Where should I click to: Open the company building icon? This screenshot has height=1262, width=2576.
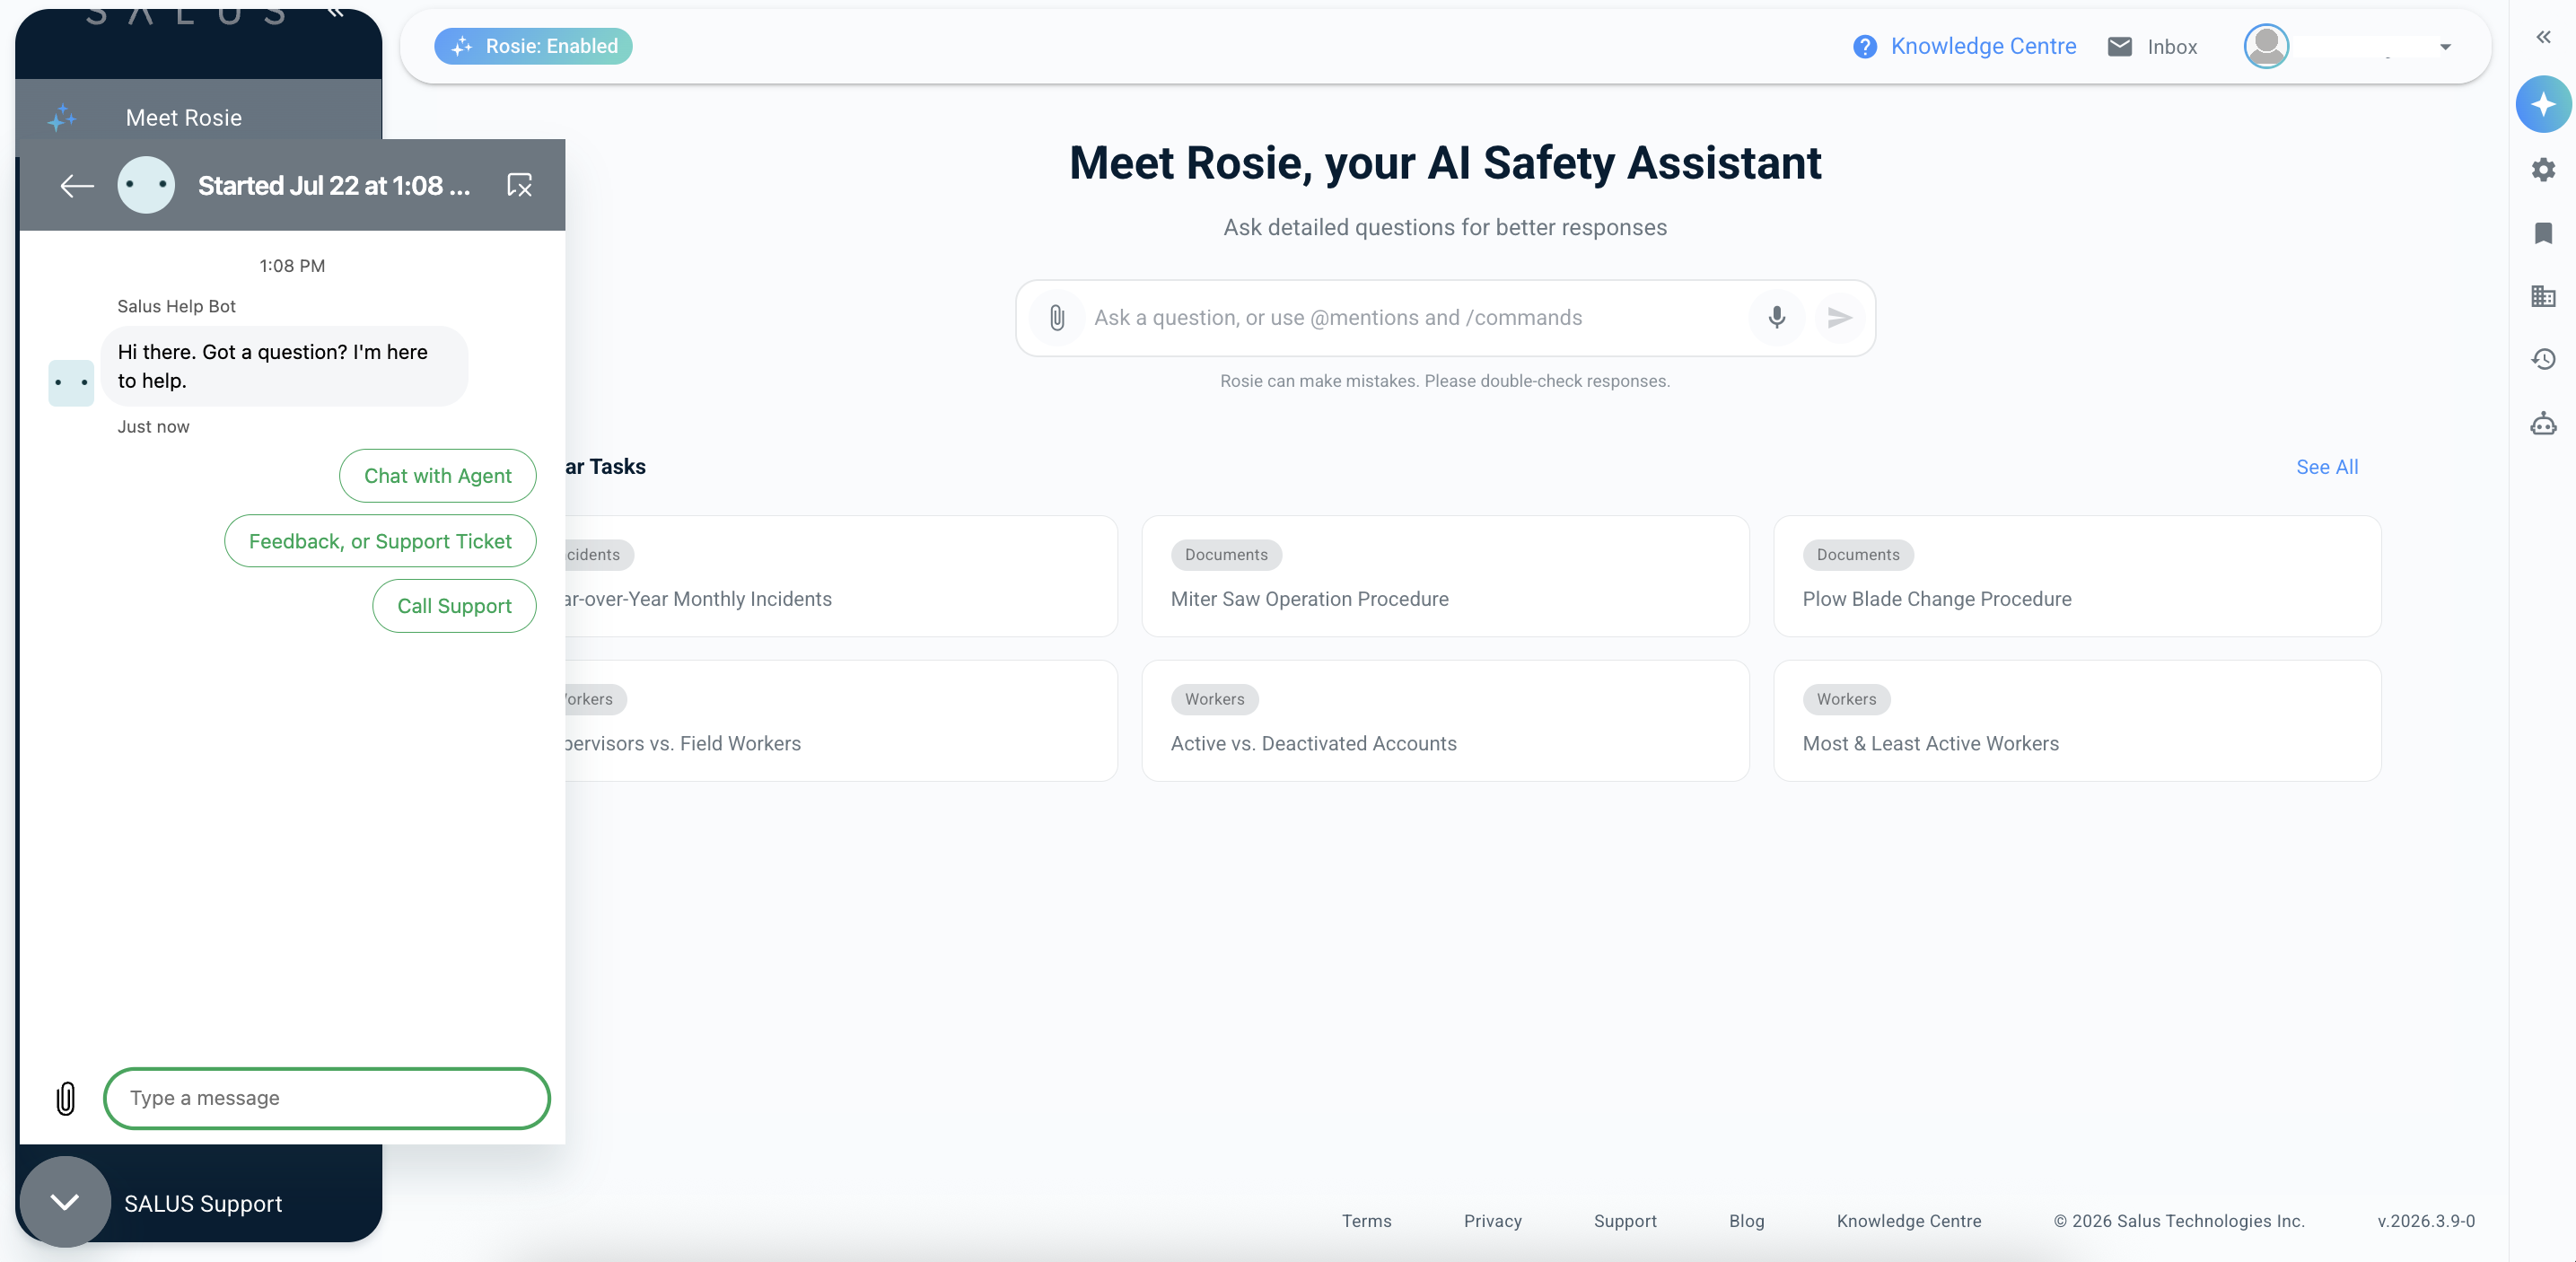tap(2543, 296)
